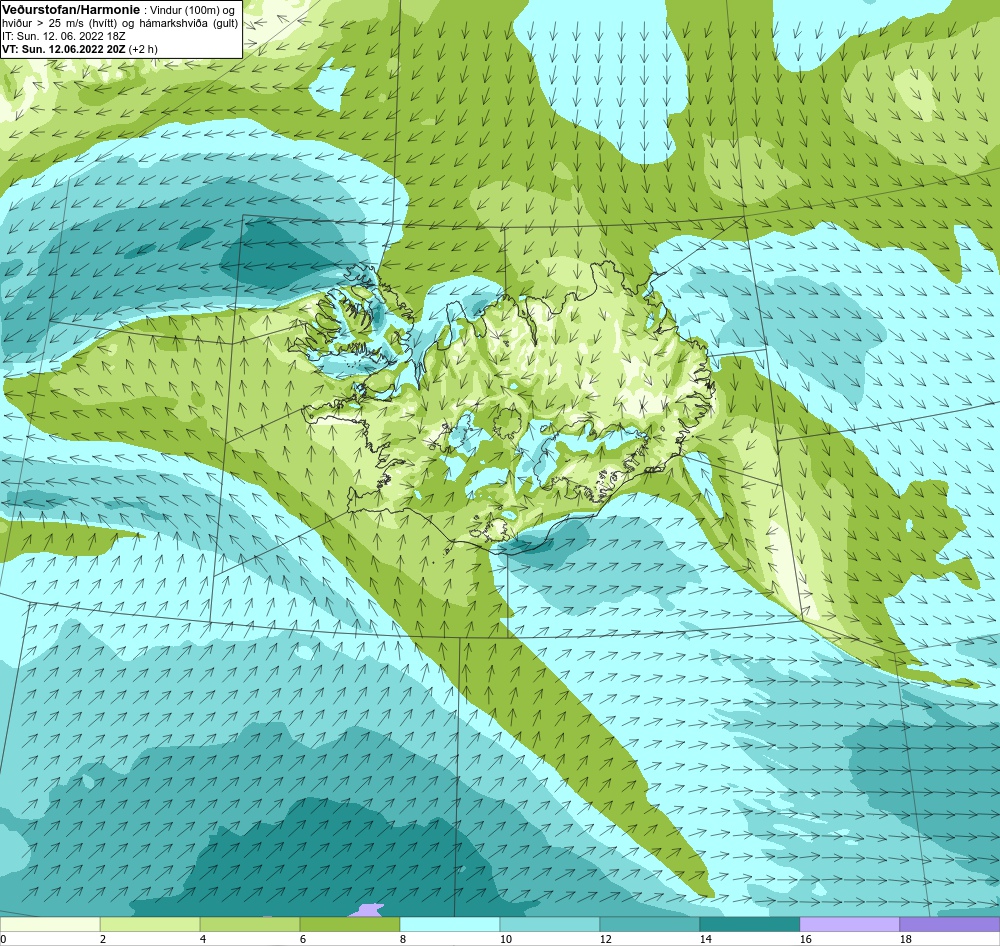Click the purple 18+ legend swatch

coord(950,924)
